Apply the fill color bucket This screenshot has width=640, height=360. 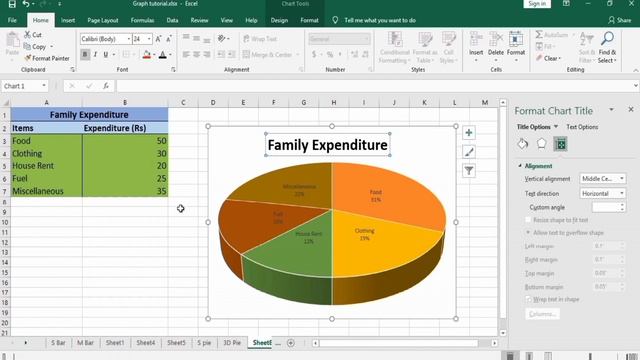click(x=147, y=54)
